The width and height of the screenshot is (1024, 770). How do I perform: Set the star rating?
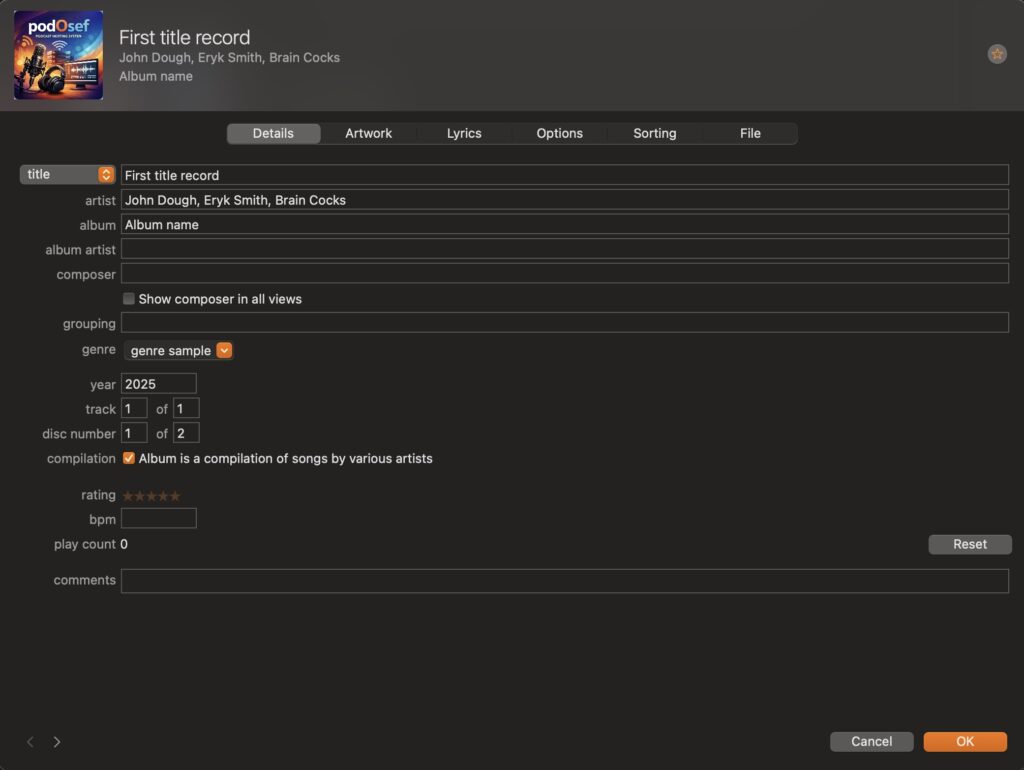151,496
